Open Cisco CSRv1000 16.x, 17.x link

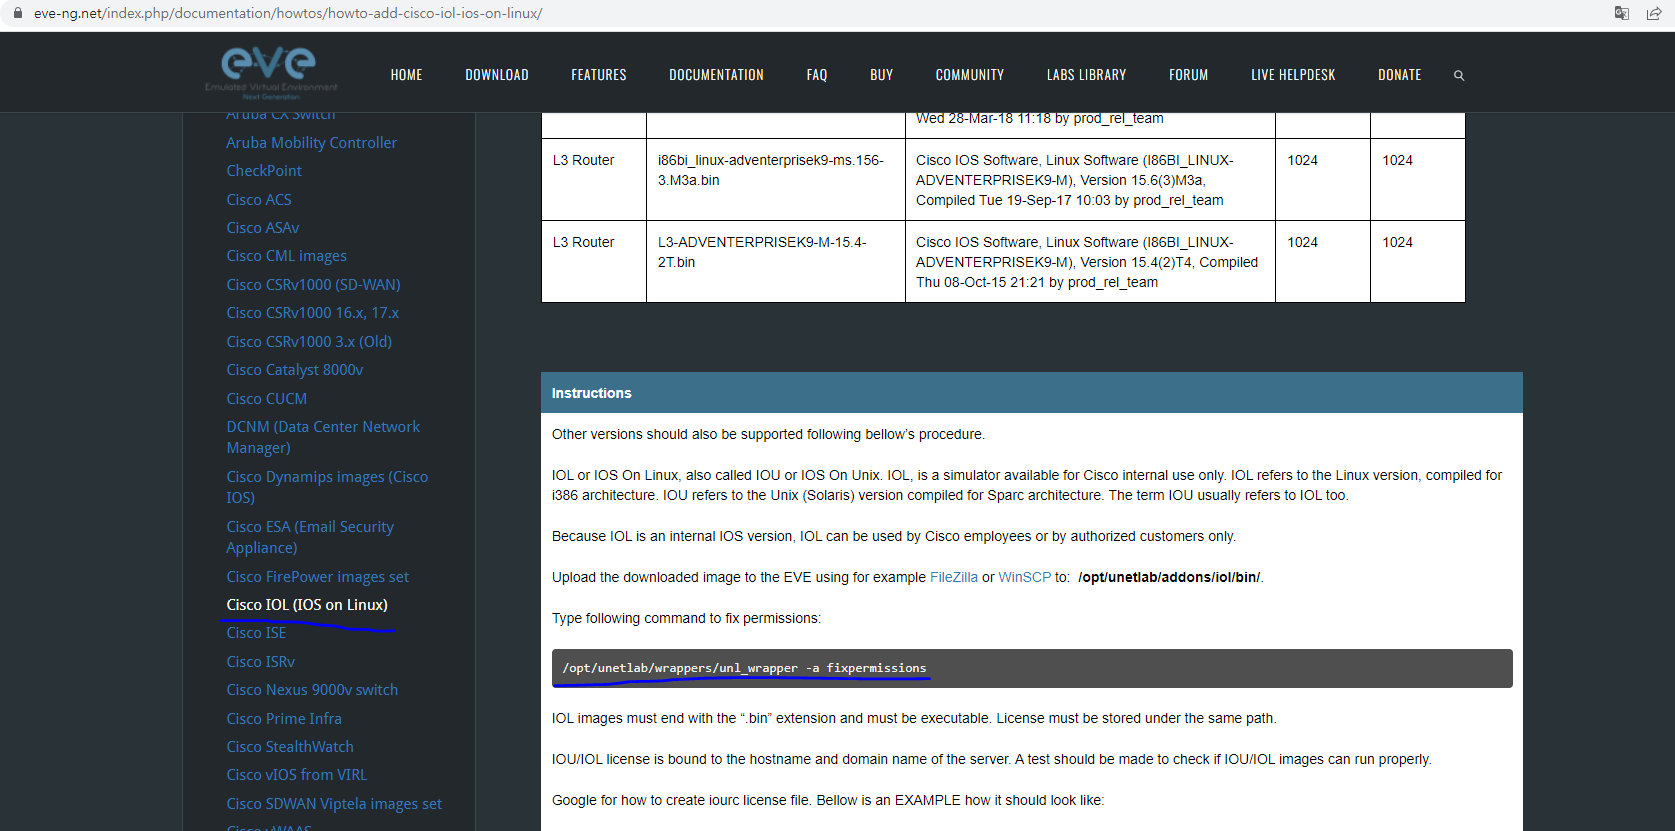pos(312,313)
